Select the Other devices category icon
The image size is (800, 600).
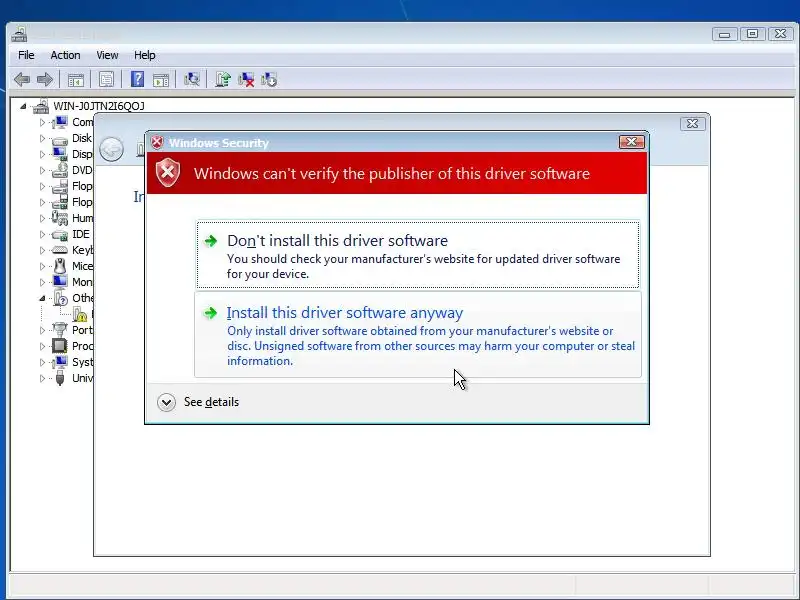[x=61, y=298]
